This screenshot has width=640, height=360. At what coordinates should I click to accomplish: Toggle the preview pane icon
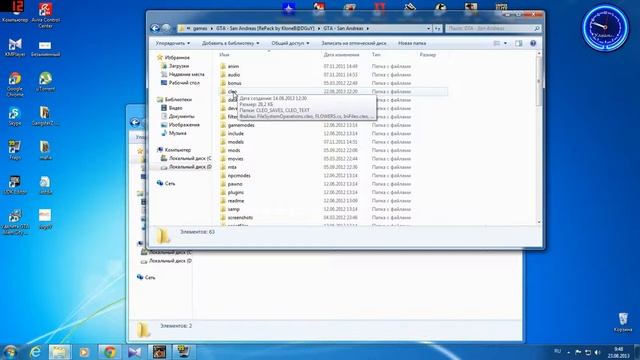click(x=518, y=43)
